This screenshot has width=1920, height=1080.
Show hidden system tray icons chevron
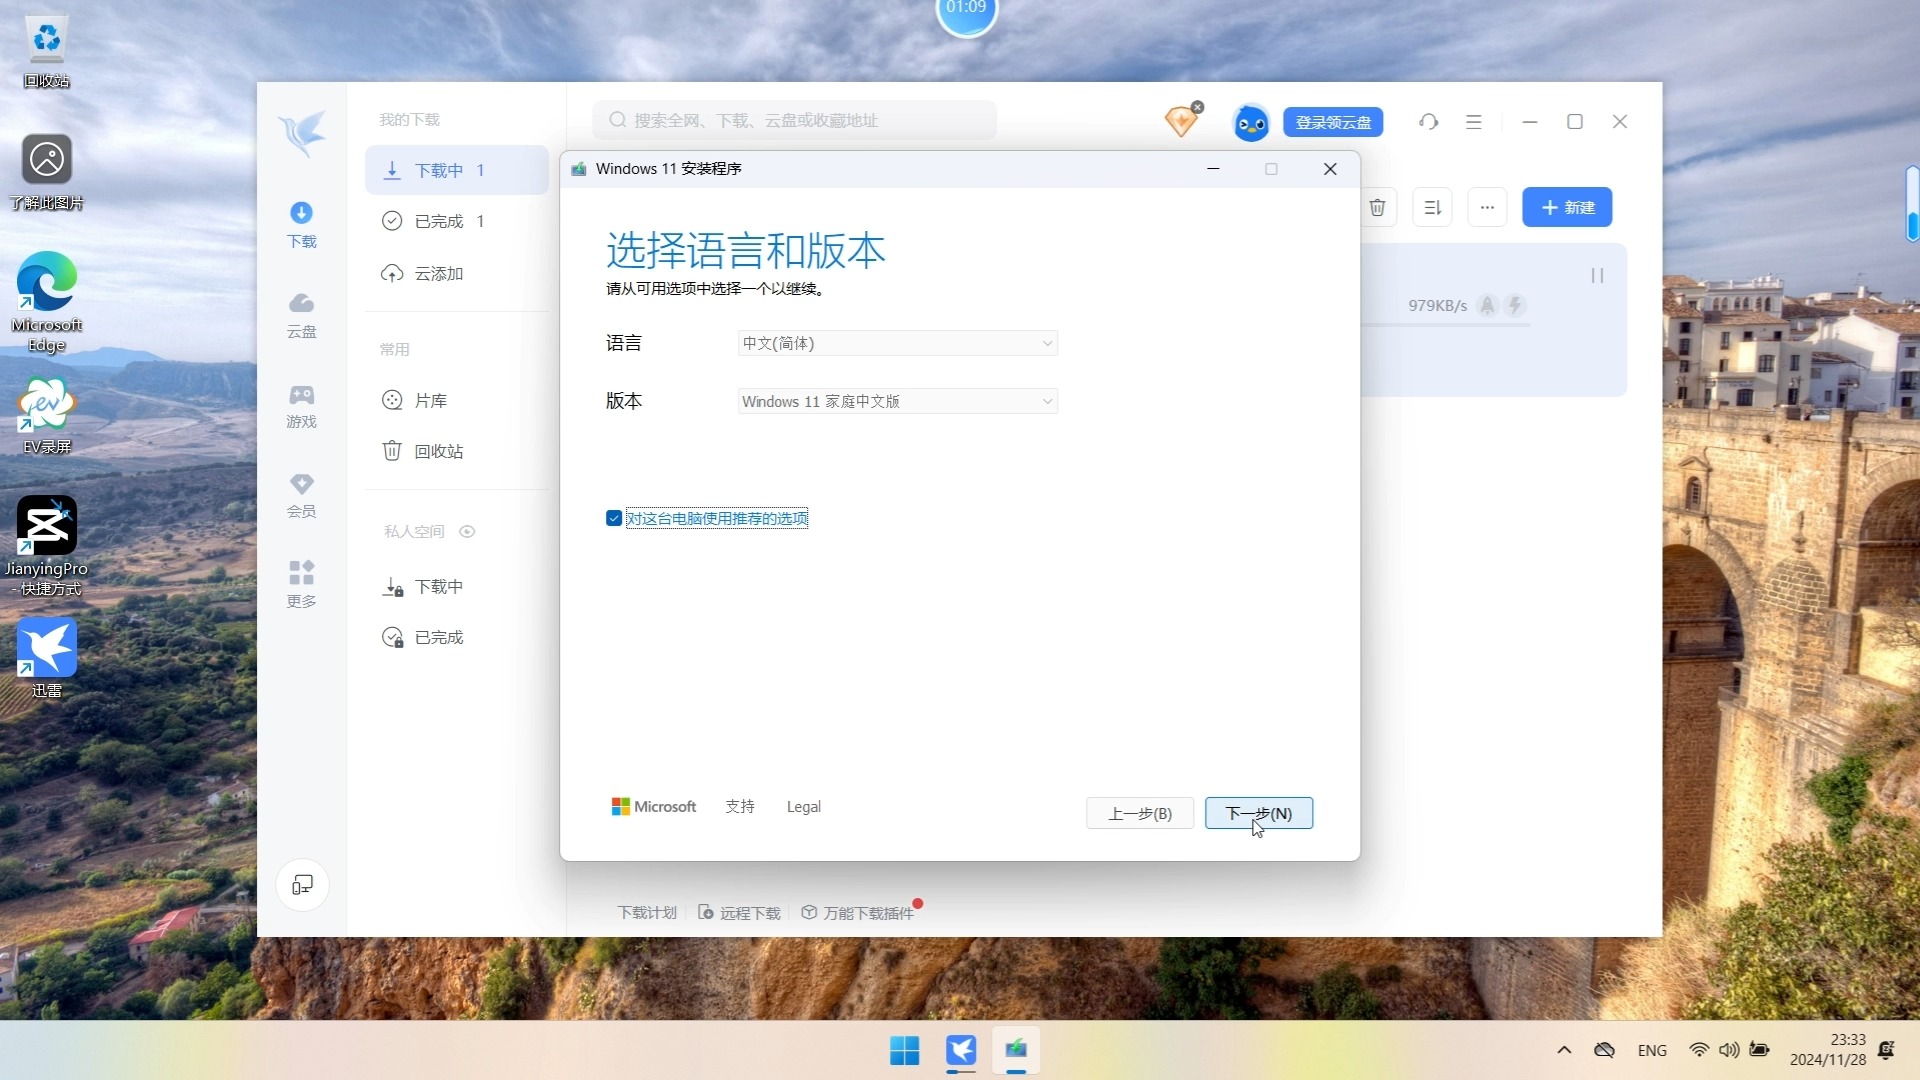pos(1564,1050)
